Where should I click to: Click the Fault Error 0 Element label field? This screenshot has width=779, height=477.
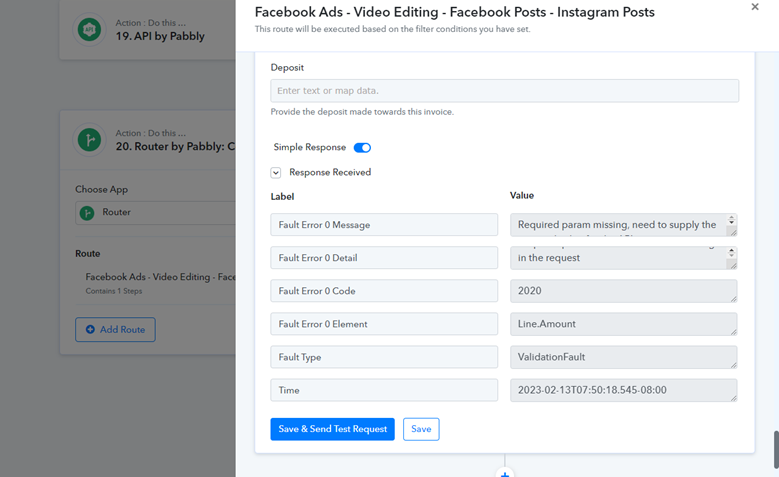pos(384,324)
